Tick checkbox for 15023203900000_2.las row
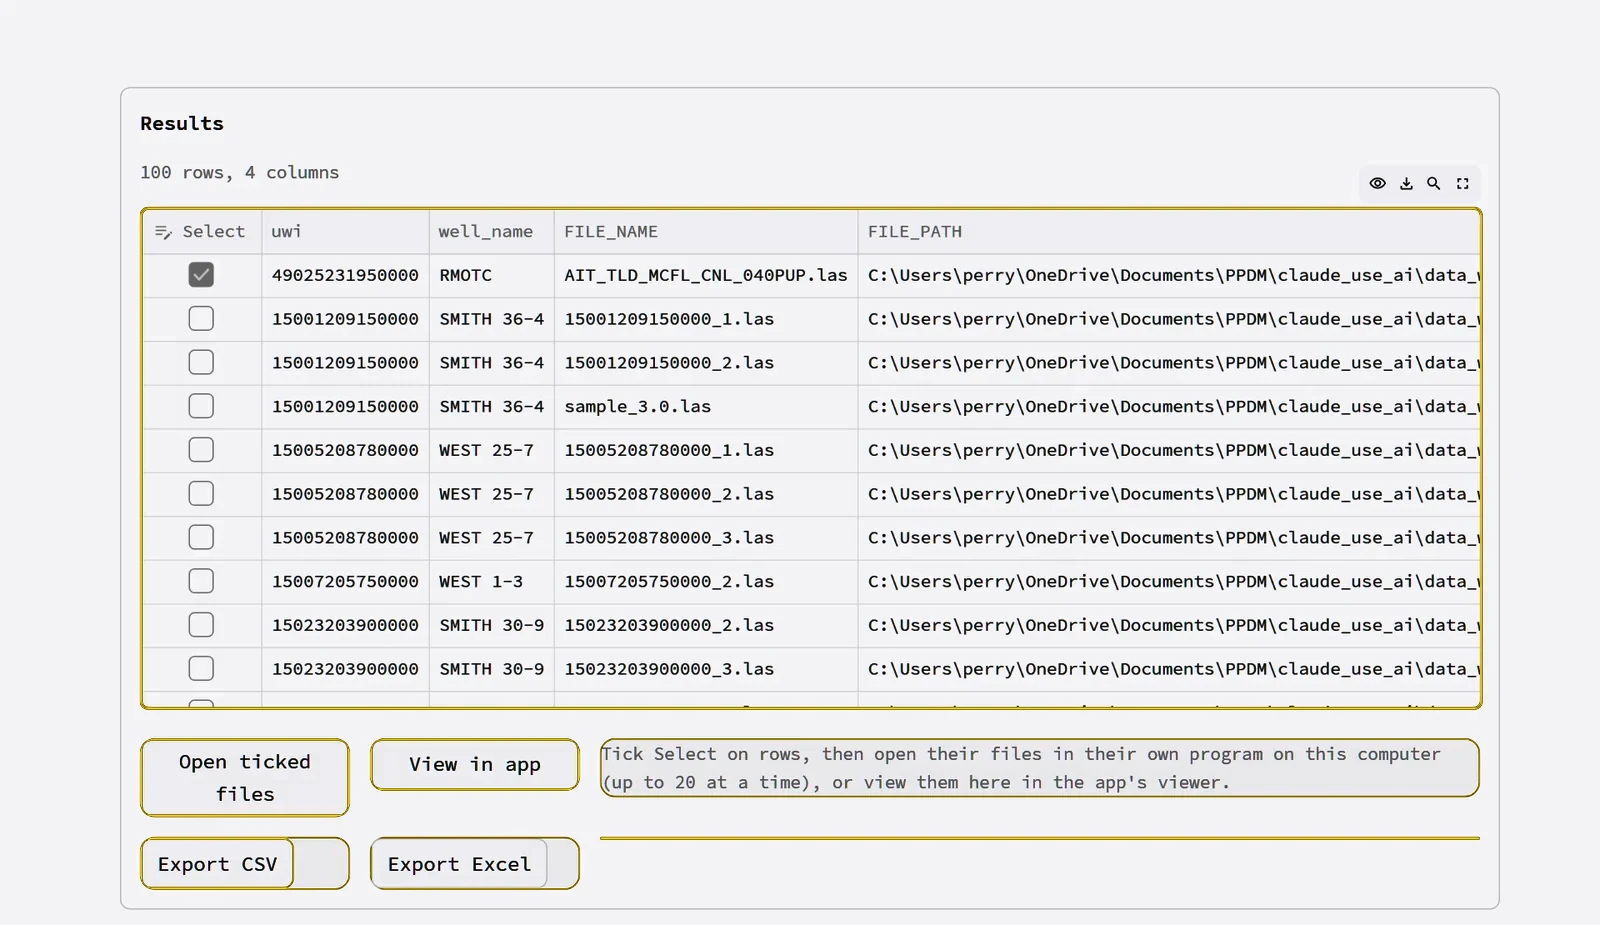This screenshot has height=925, width=1600. pos(201,625)
